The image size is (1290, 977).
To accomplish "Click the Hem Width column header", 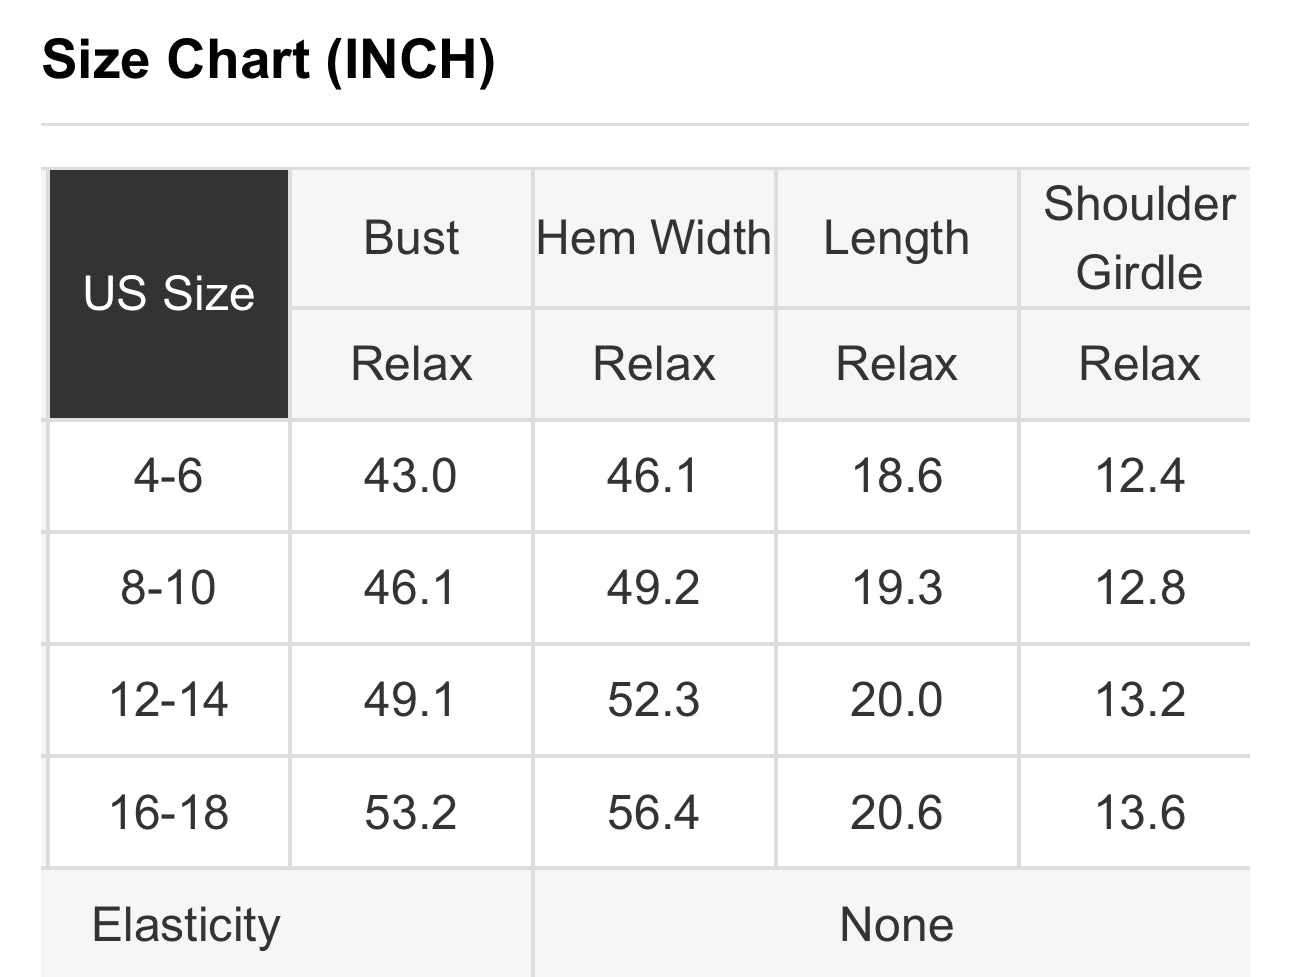I will [654, 238].
